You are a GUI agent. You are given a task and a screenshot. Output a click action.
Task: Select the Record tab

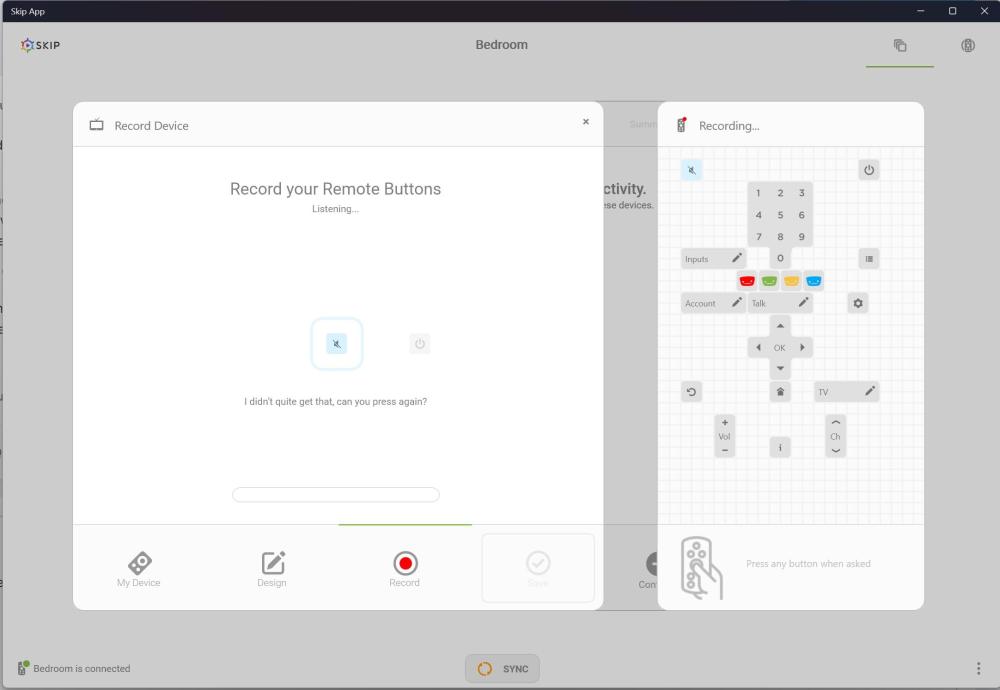pos(405,569)
